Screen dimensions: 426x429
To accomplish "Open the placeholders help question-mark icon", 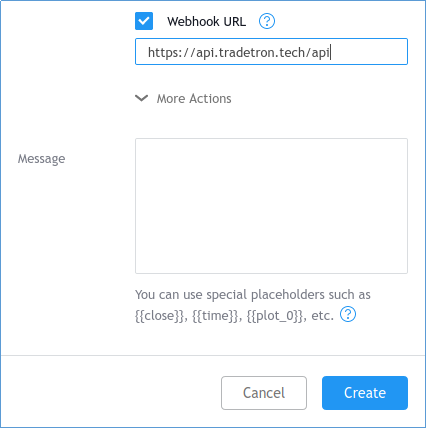I will click(348, 314).
